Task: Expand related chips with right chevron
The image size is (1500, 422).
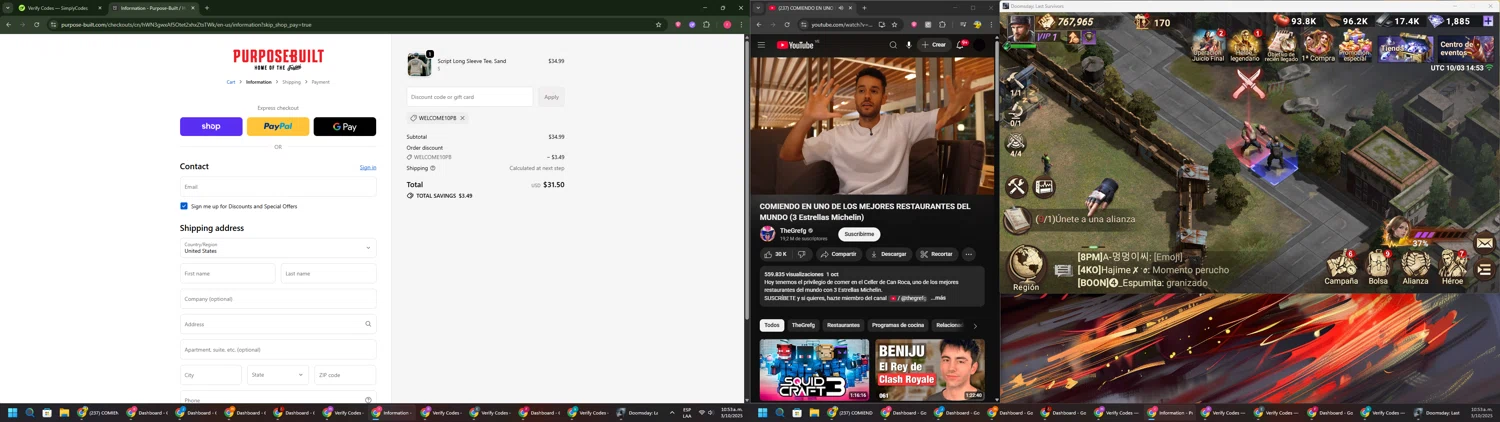Action: click(x=975, y=325)
